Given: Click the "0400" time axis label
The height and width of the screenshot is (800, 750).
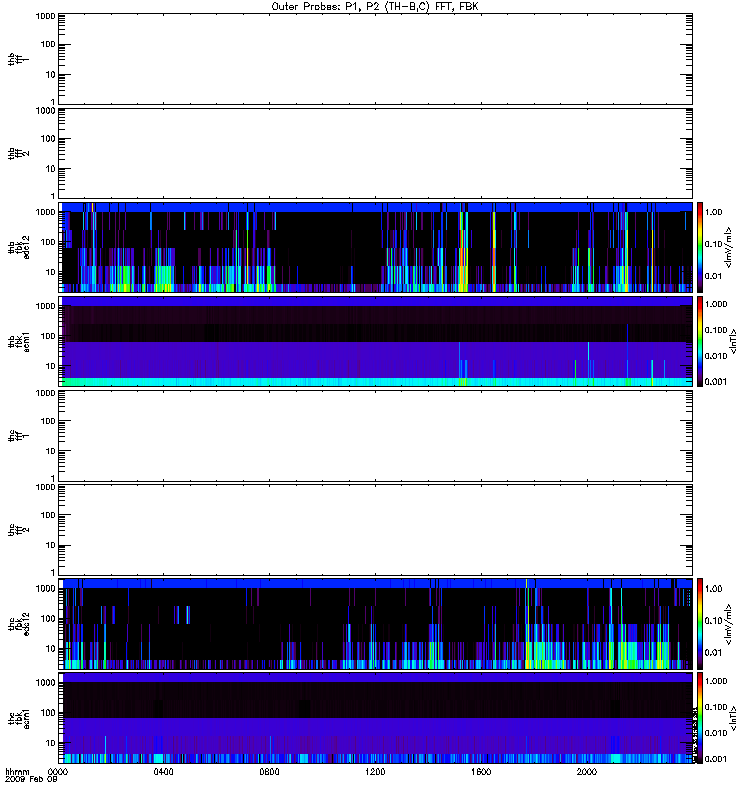Looking at the screenshot, I should (163, 772).
